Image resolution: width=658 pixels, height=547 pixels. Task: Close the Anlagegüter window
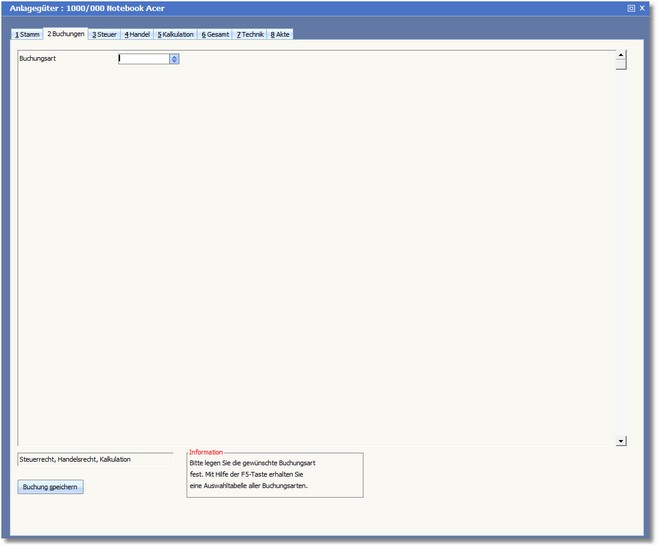click(643, 8)
